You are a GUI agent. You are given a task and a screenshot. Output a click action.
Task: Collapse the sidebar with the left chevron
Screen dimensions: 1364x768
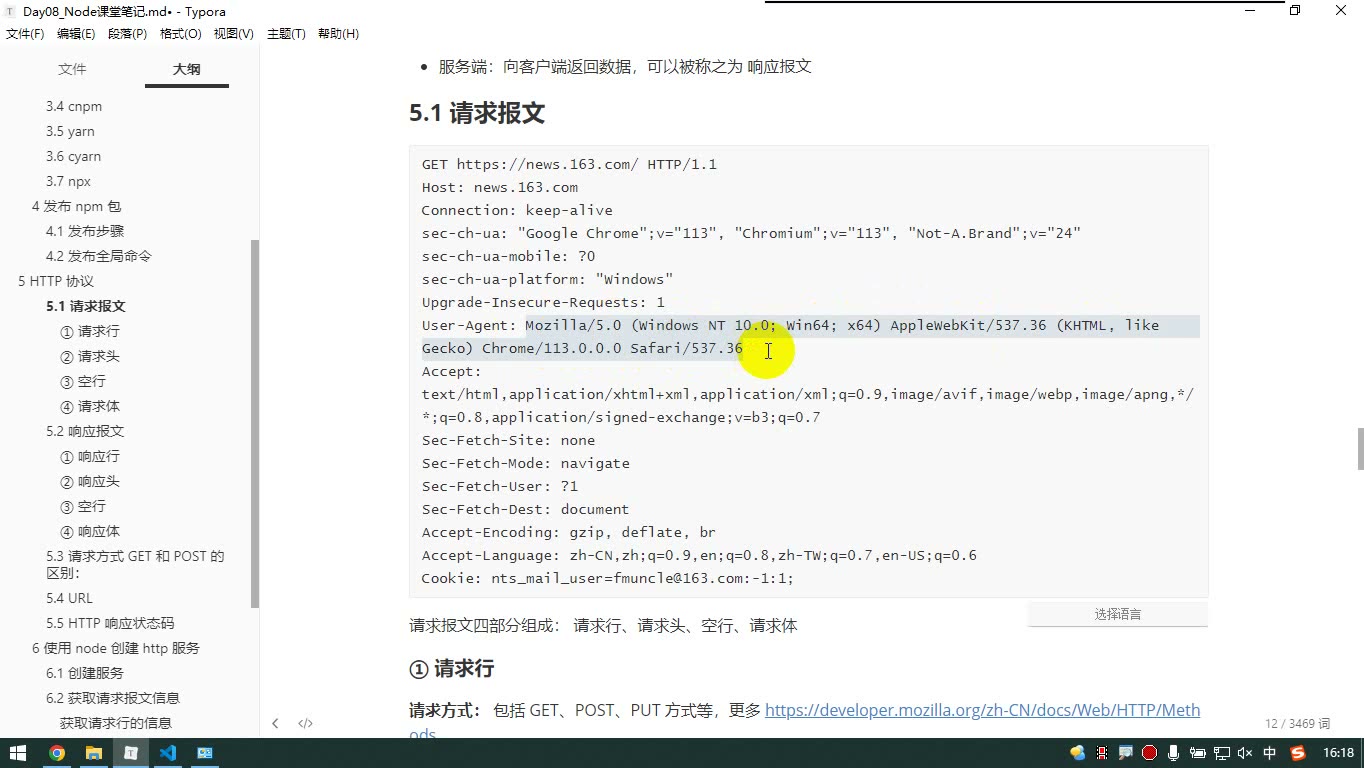pos(275,723)
